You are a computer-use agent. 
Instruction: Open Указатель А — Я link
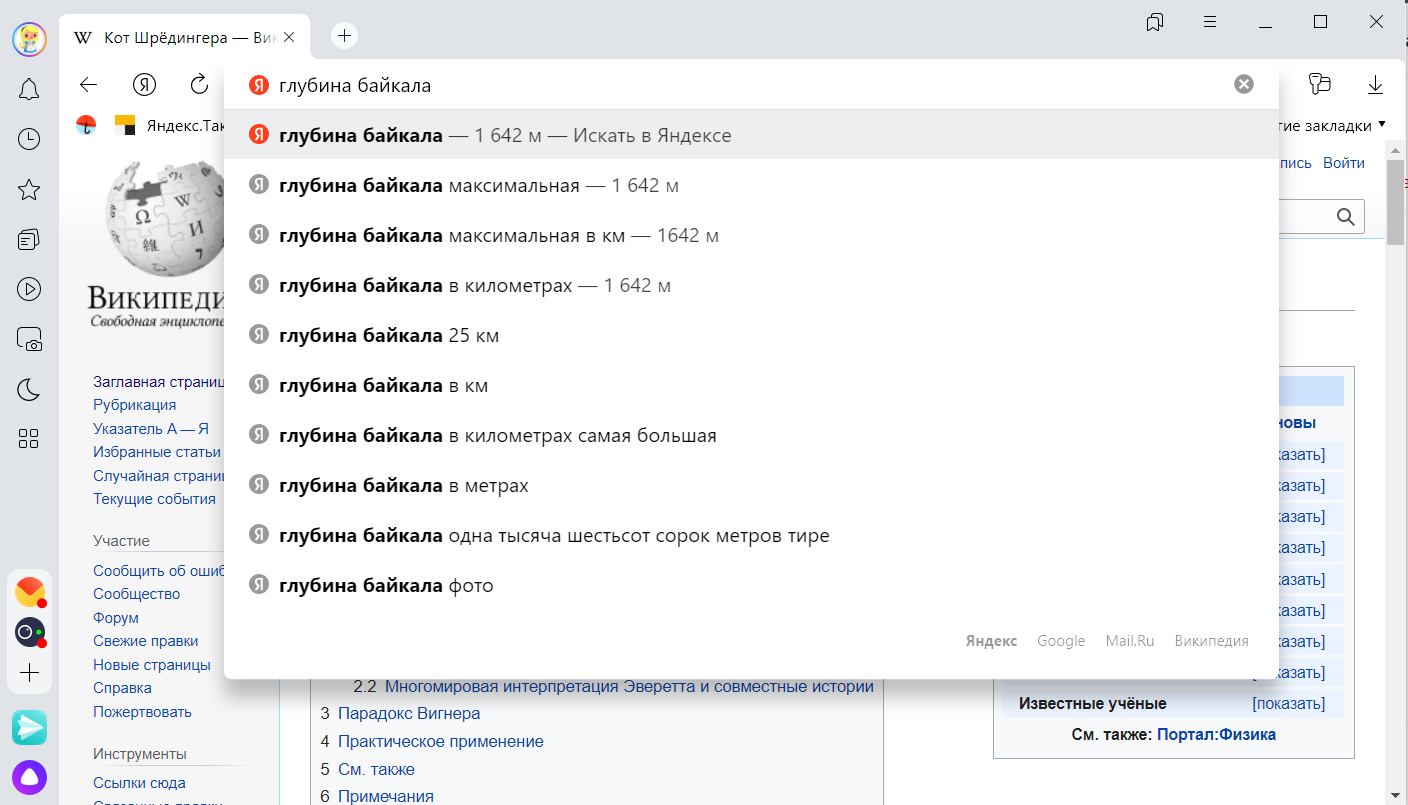[x=151, y=428]
